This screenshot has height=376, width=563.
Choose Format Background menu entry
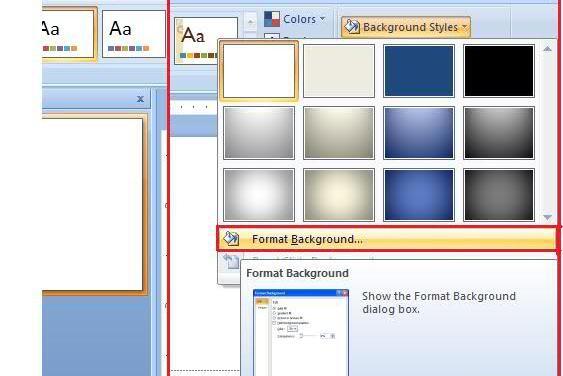point(387,239)
